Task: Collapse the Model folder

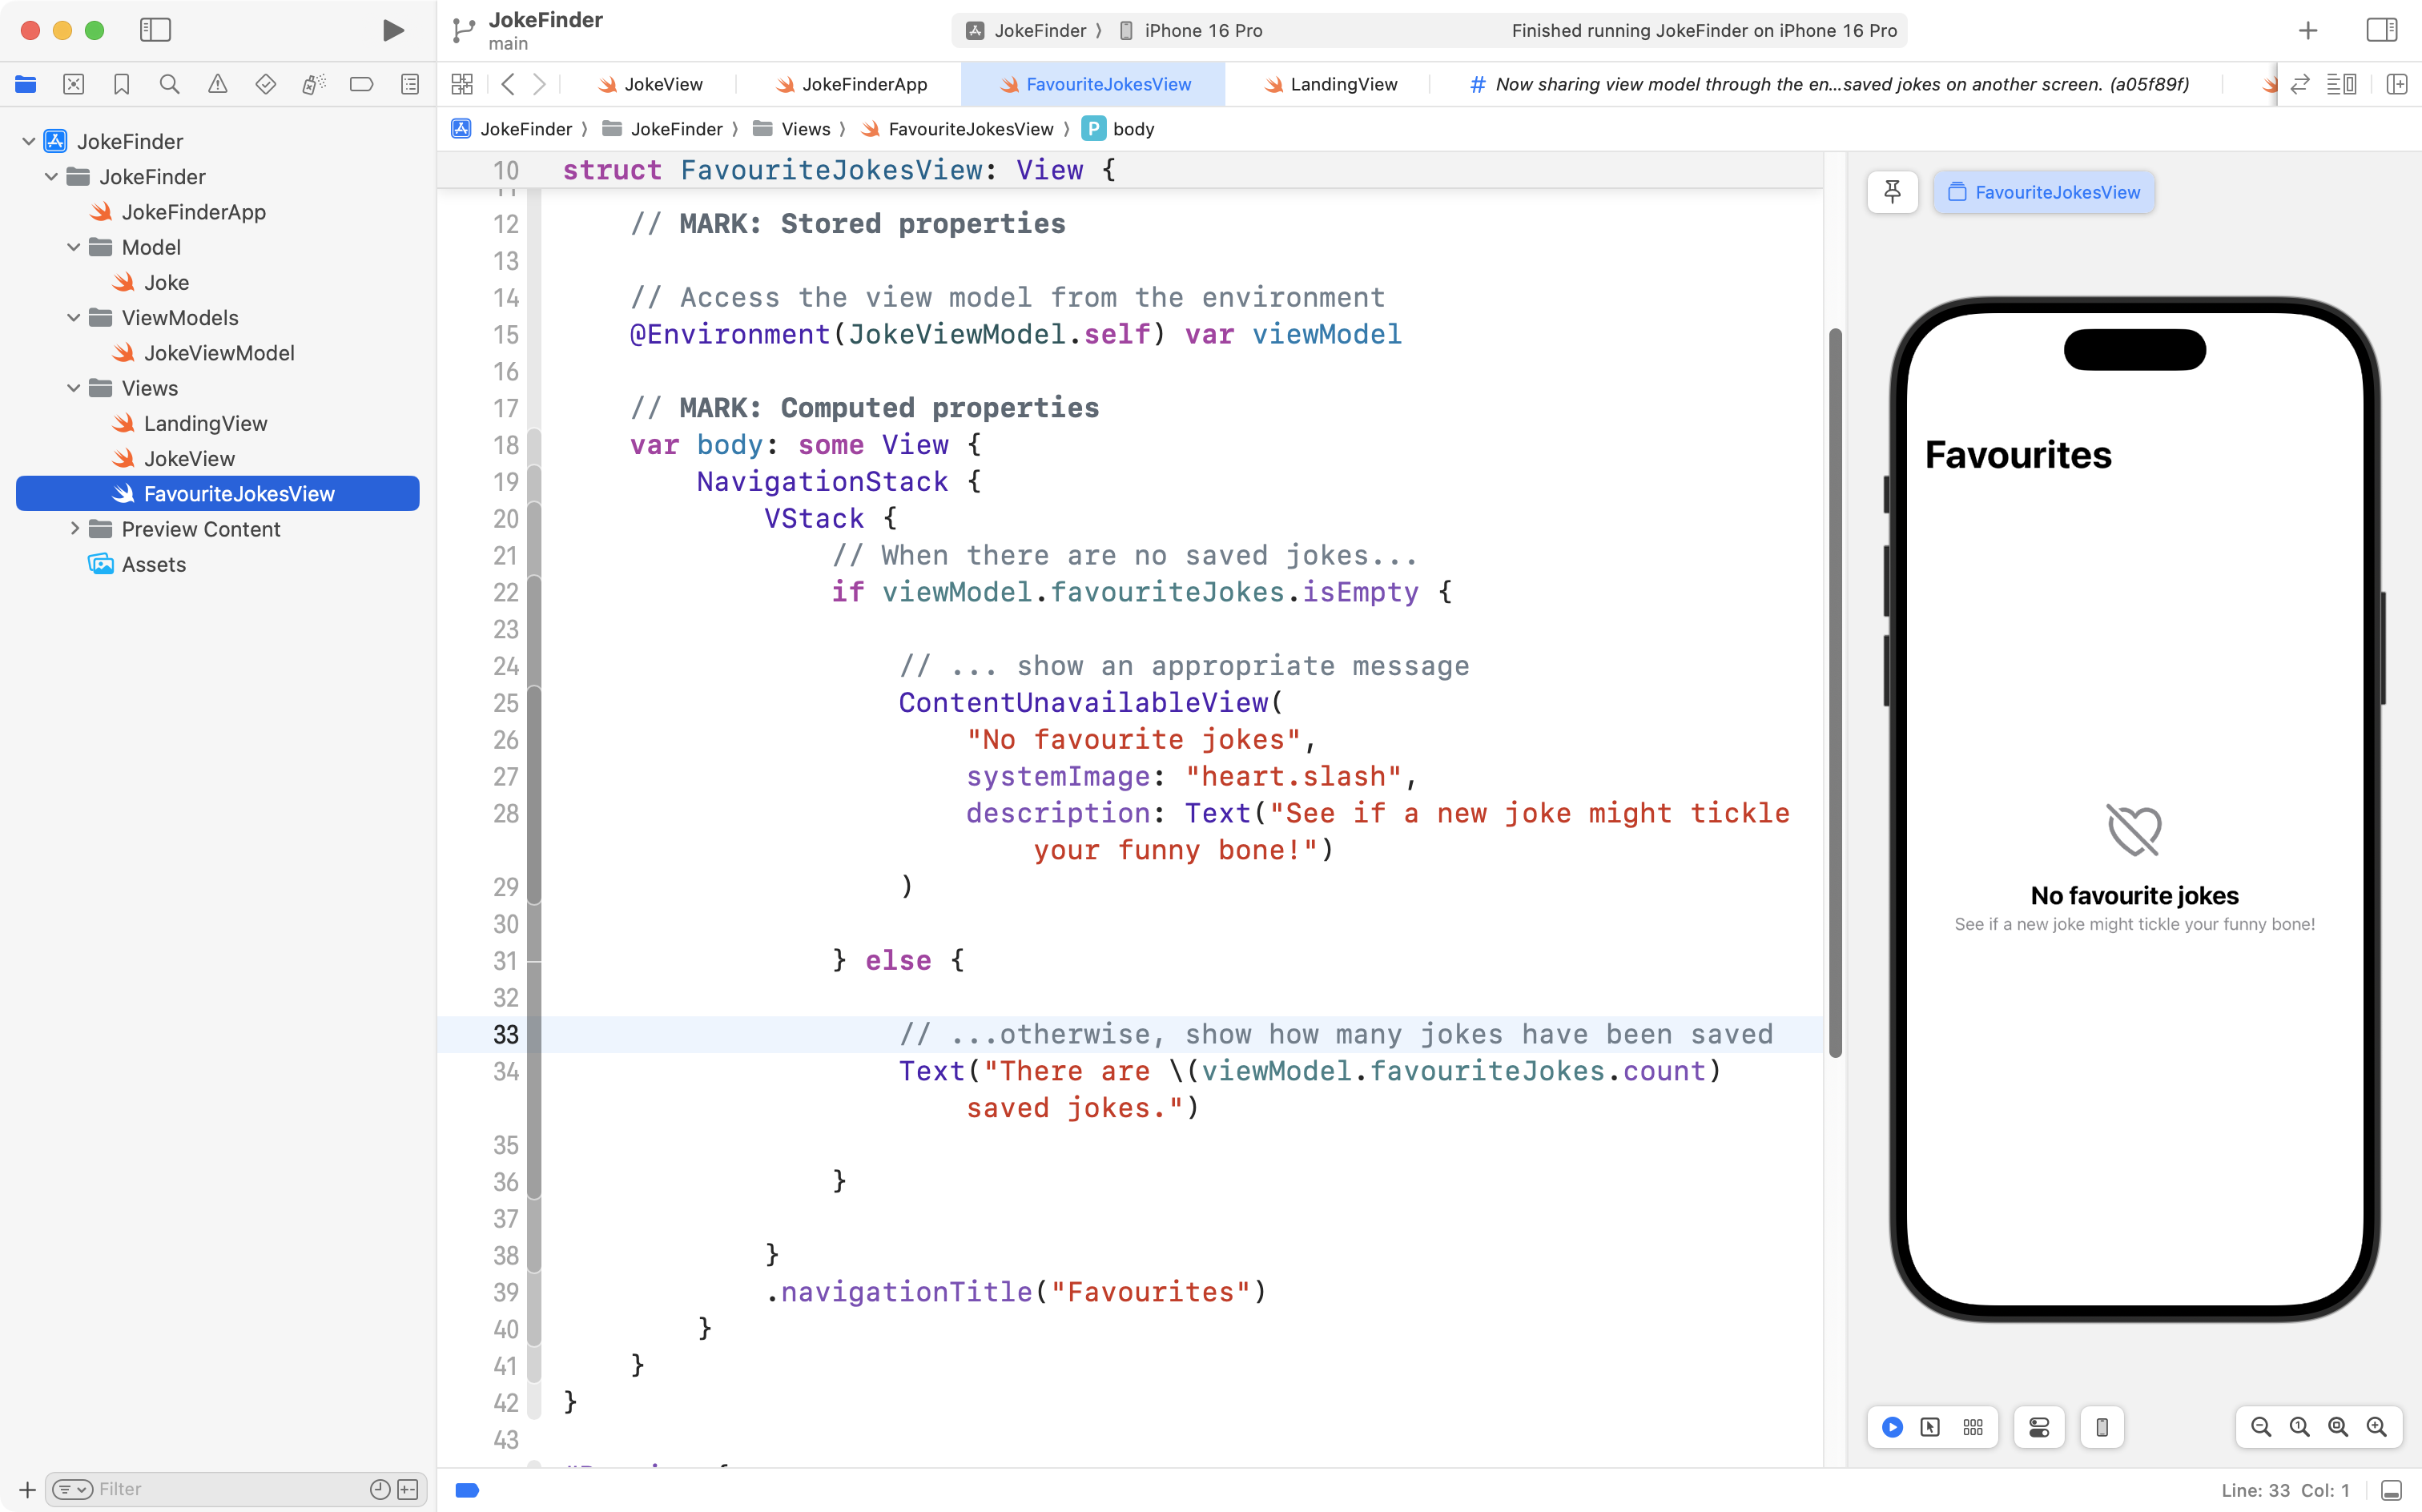Action: [73, 247]
